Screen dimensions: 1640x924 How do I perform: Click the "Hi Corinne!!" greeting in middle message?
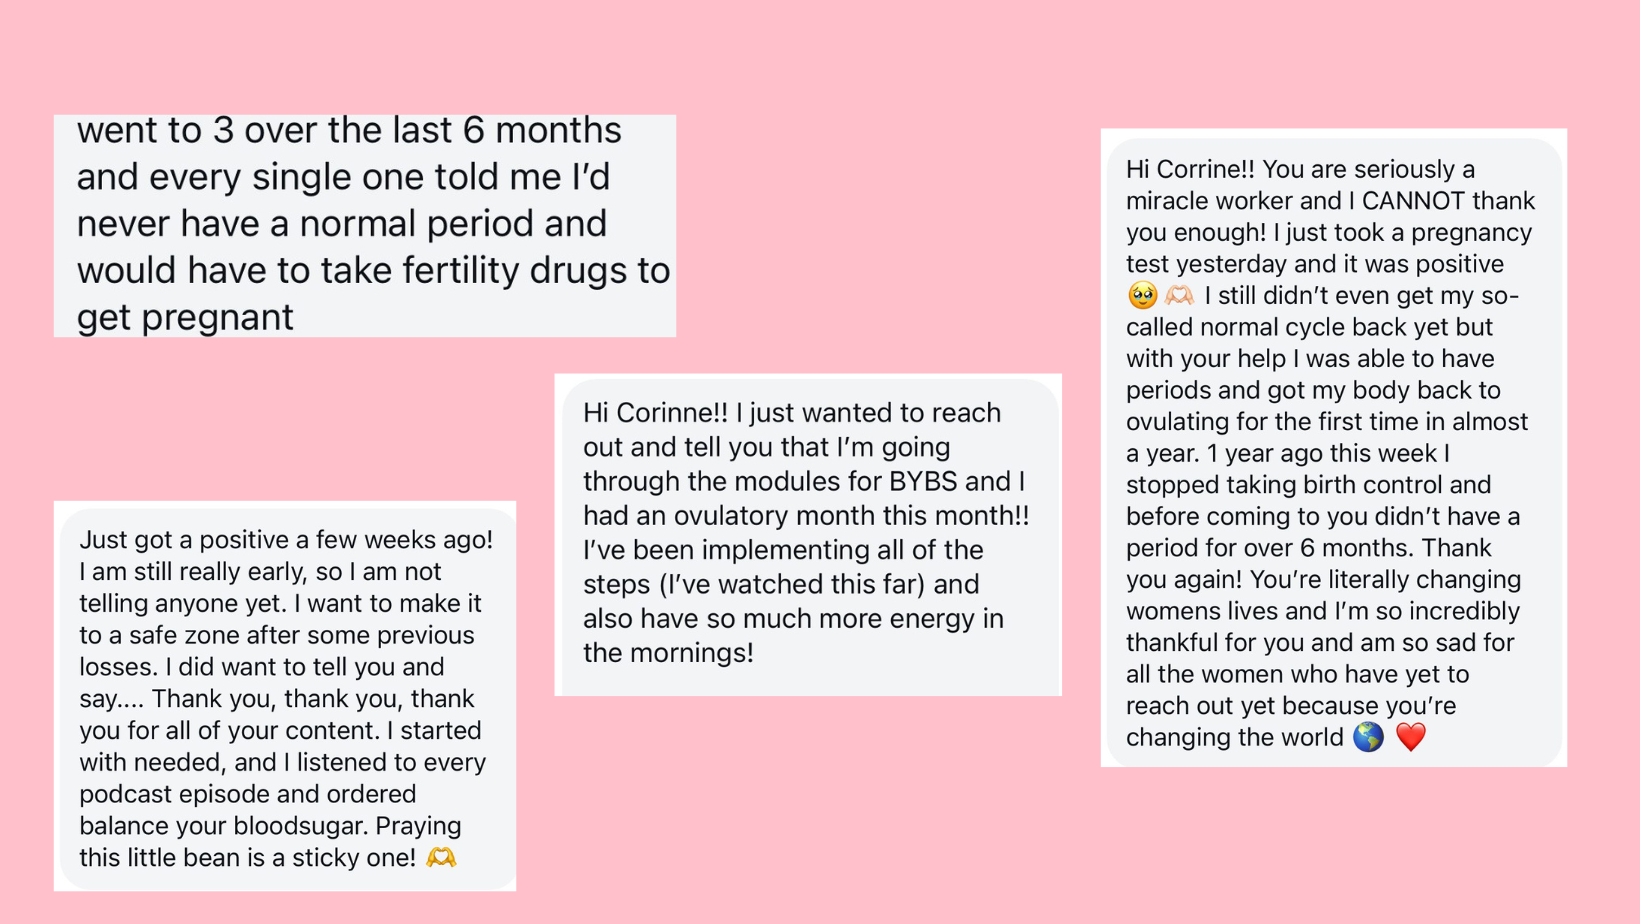(656, 413)
